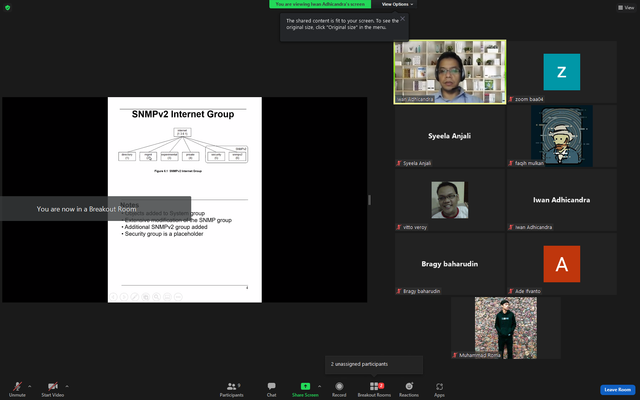Click muted mic icon beside faqih mulkan
640x400 pixels.
coord(511,163)
